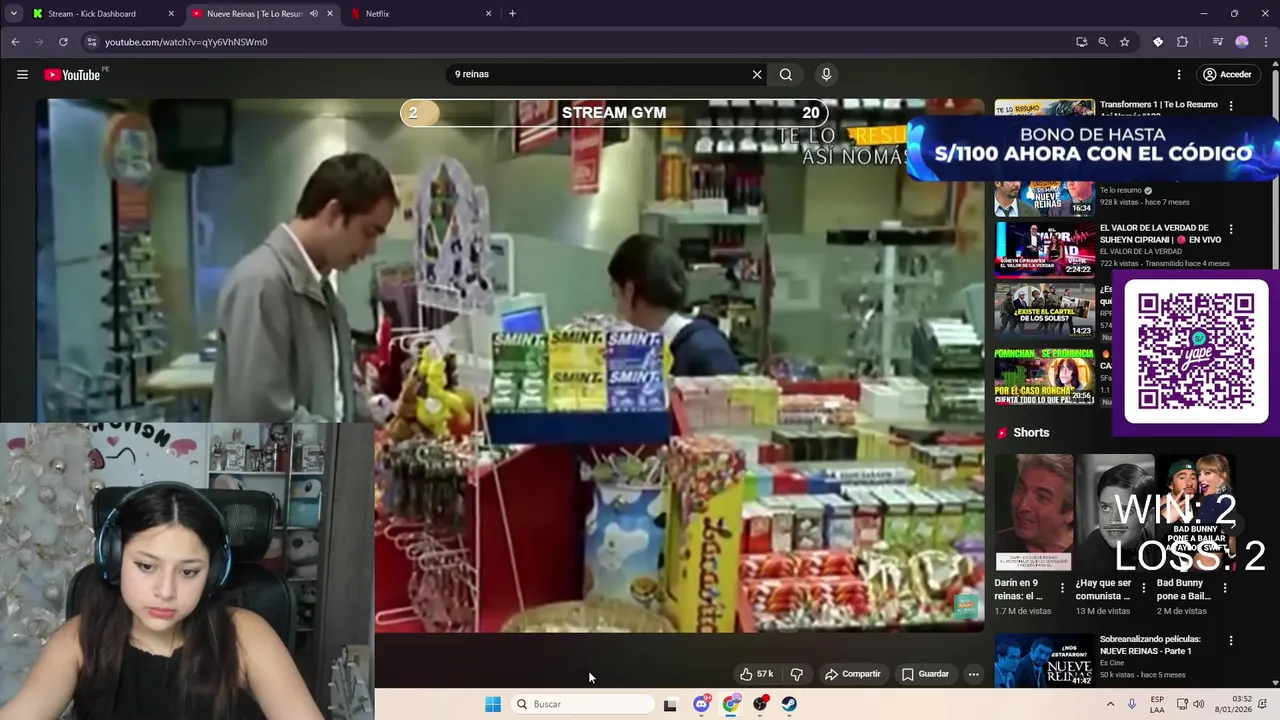Save video using the Guardar button

[925, 674]
